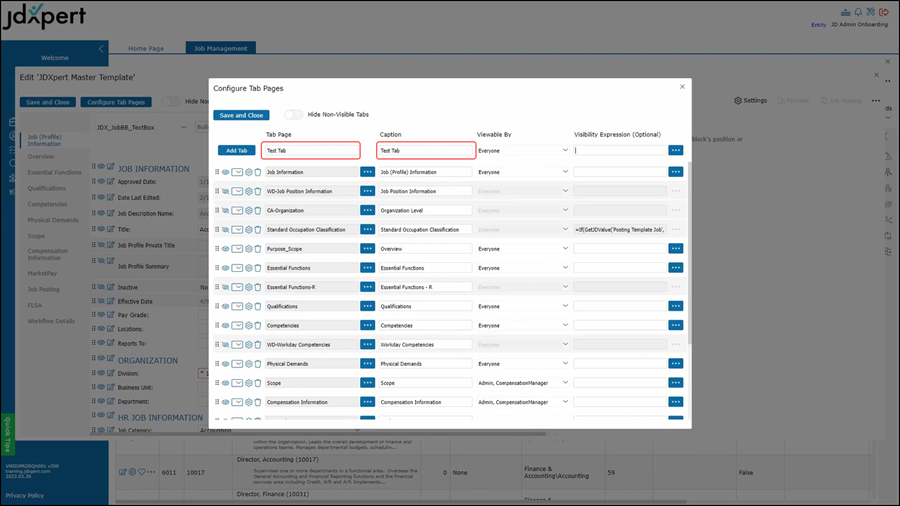The height and width of the screenshot is (506, 900).
Task: Open Viewable By dropdown for Test Tab
Action: [522, 151]
